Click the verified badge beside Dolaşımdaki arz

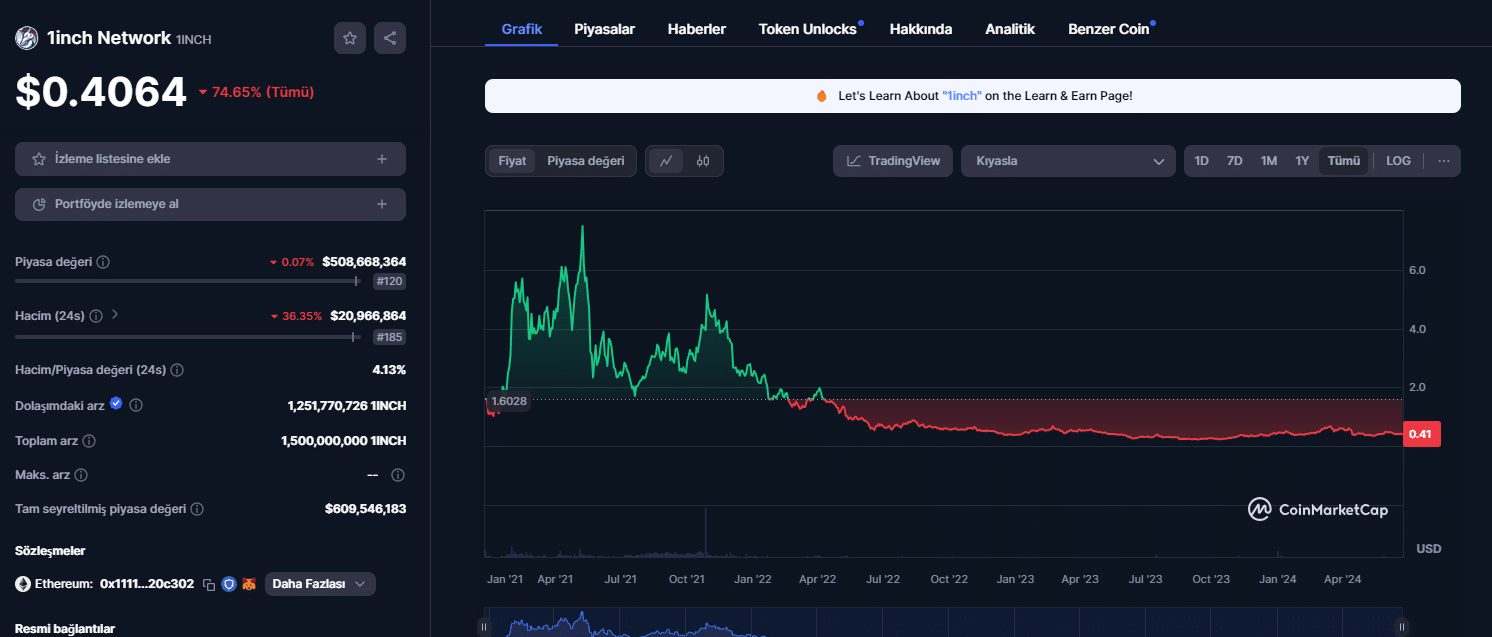pos(116,403)
